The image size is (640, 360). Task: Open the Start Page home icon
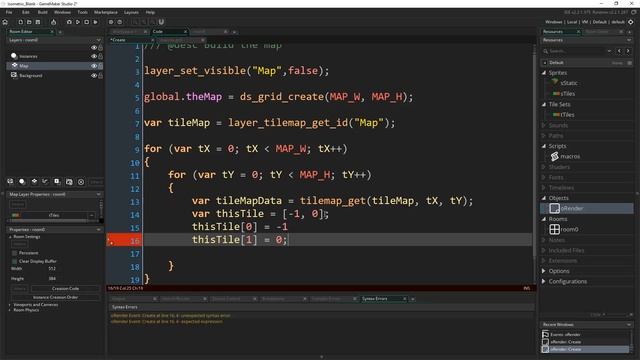[5, 22]
